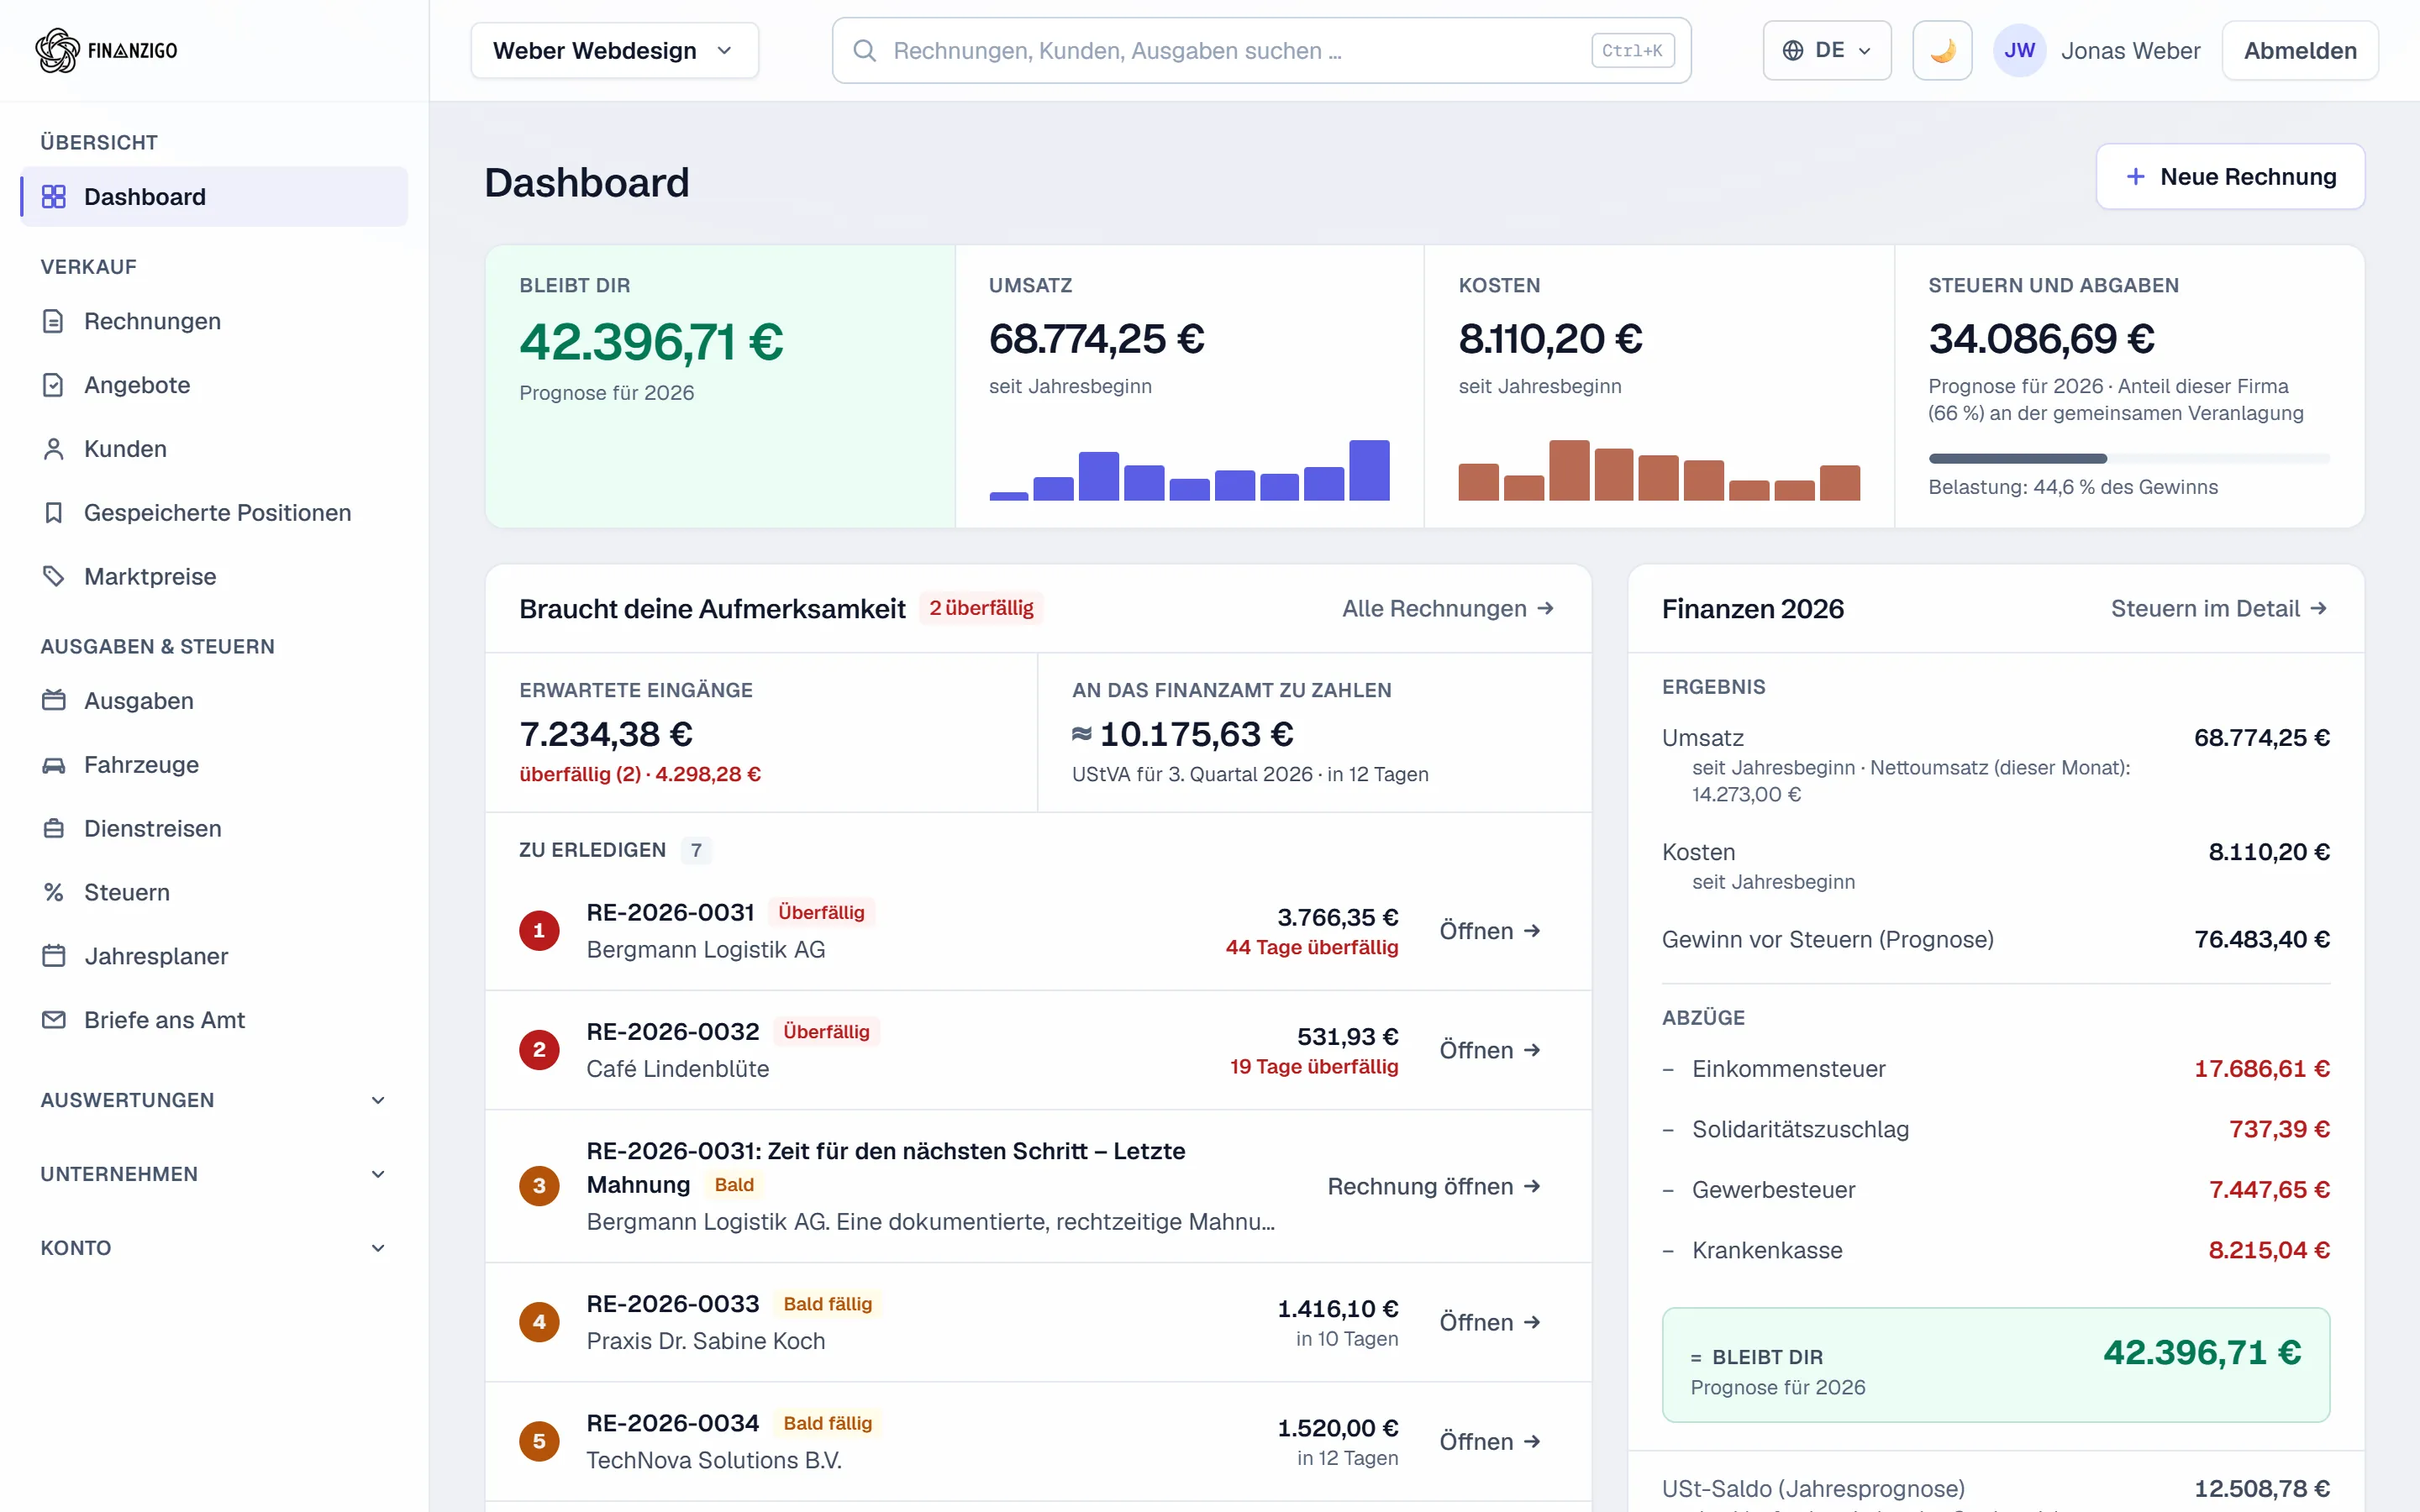Open Ausgaben in the sidebar
This screenshot has height=1512, width=2420.
pyautogui.click(x=214, y=701)
